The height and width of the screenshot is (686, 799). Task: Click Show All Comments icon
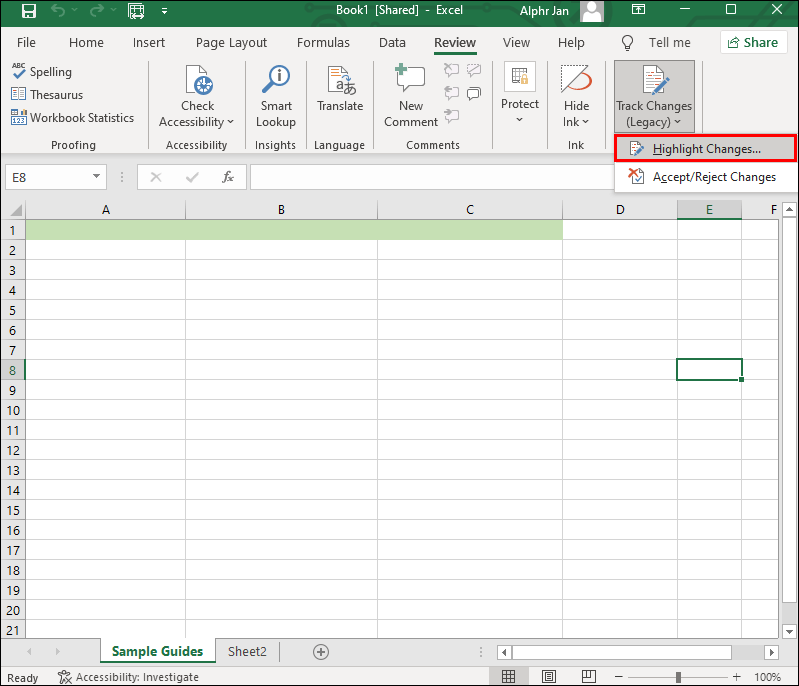474,93
